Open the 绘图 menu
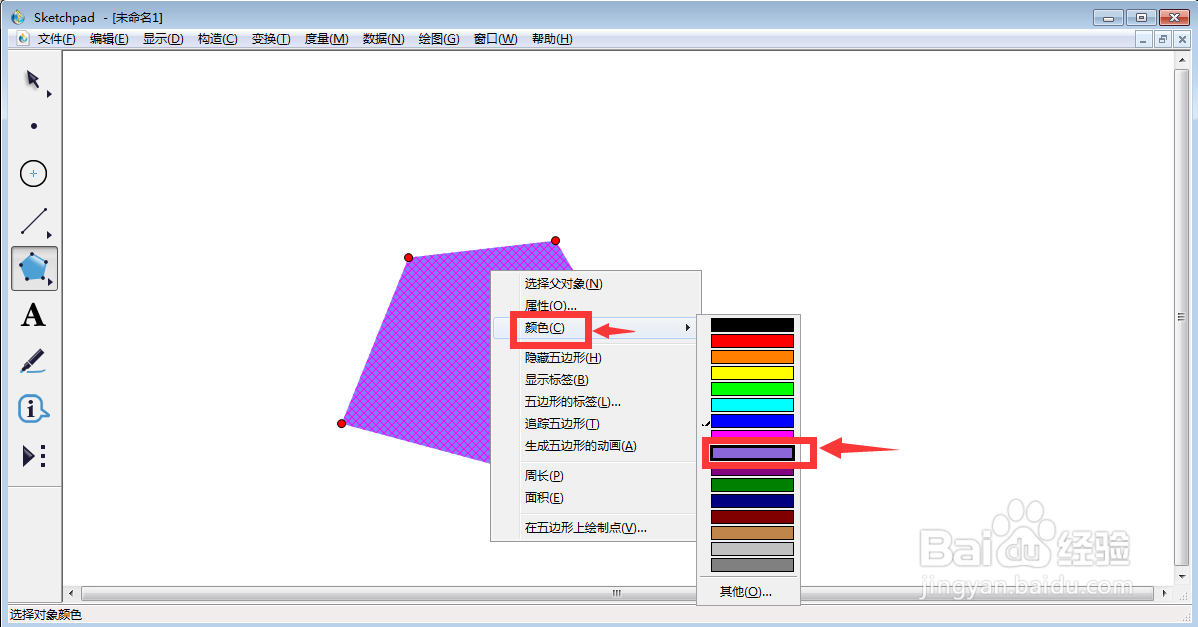 (x=438, y=38)
